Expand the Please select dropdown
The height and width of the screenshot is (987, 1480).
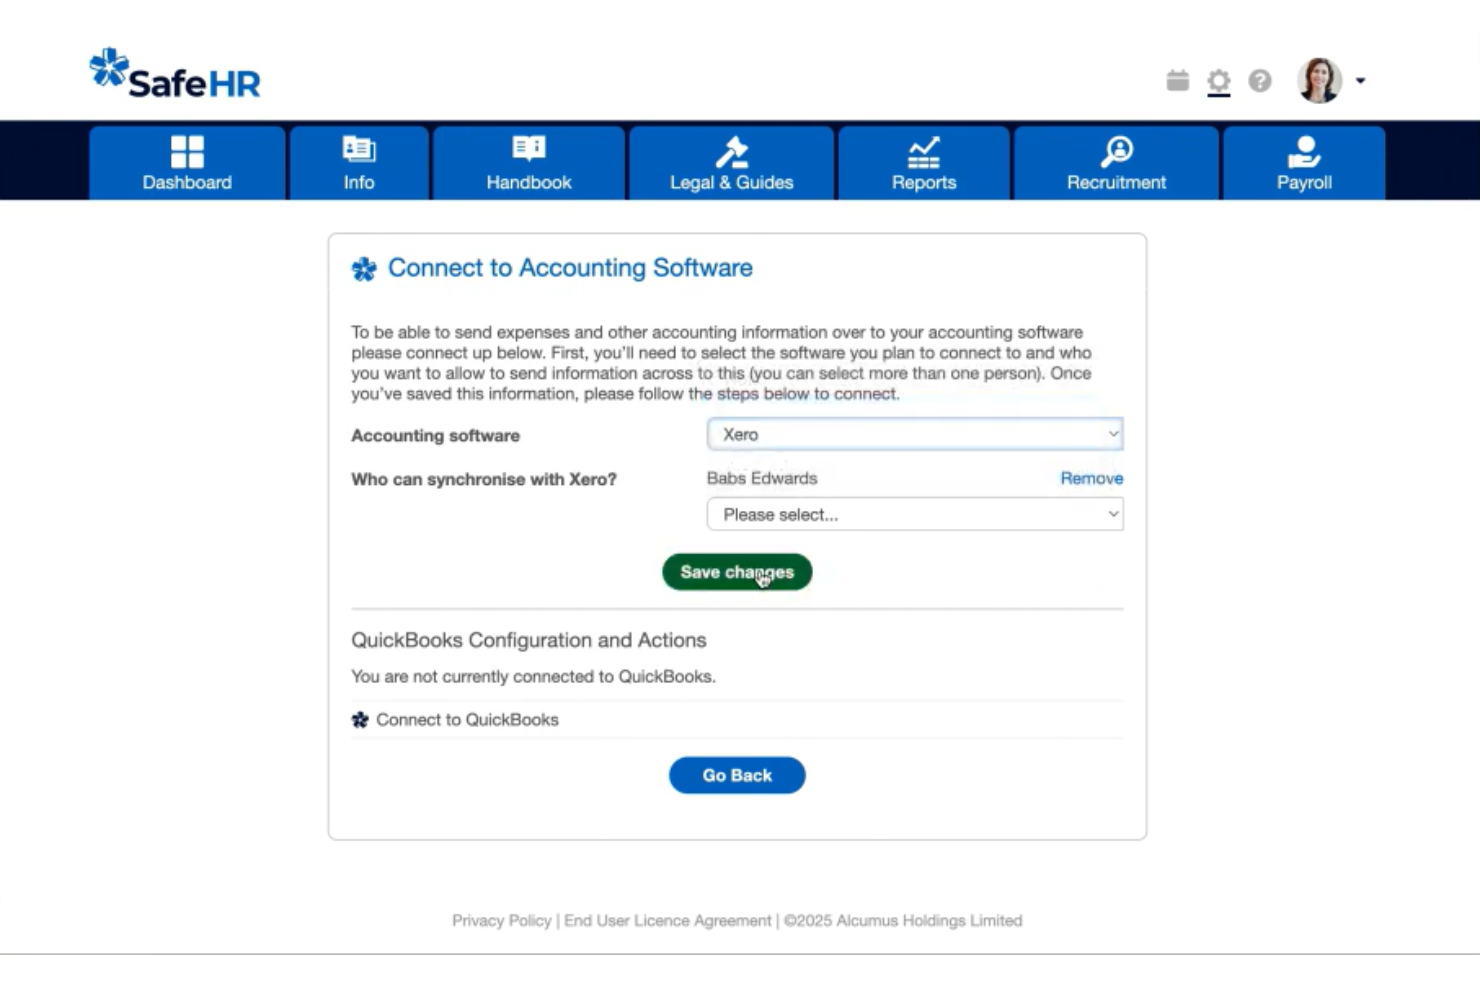pos(915,514)
